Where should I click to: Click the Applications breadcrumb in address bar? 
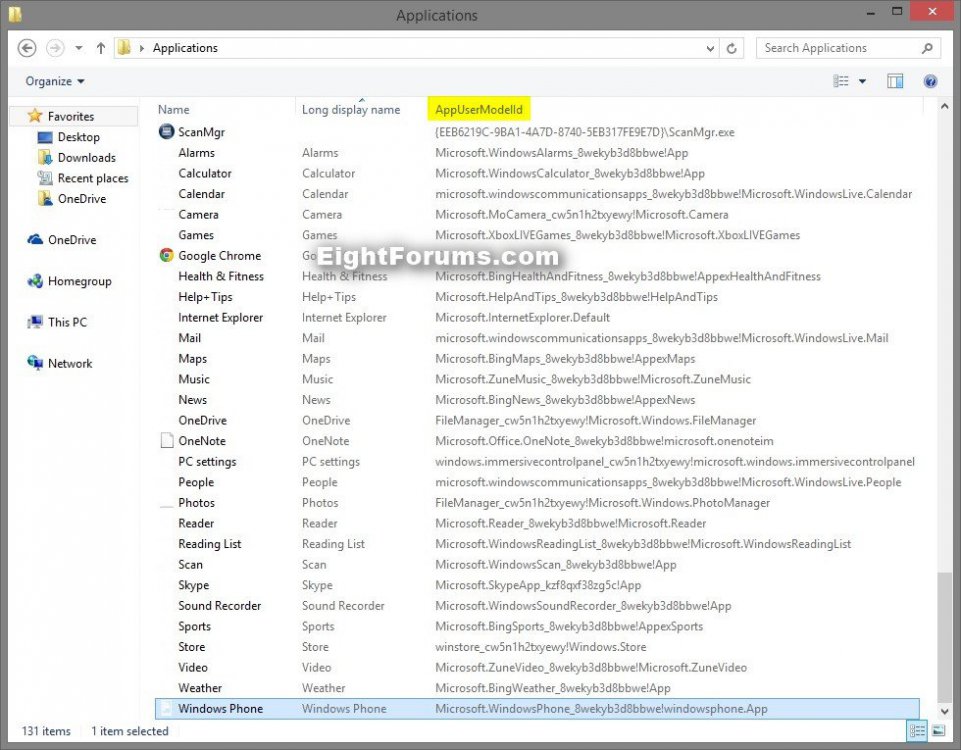point(185,48)
